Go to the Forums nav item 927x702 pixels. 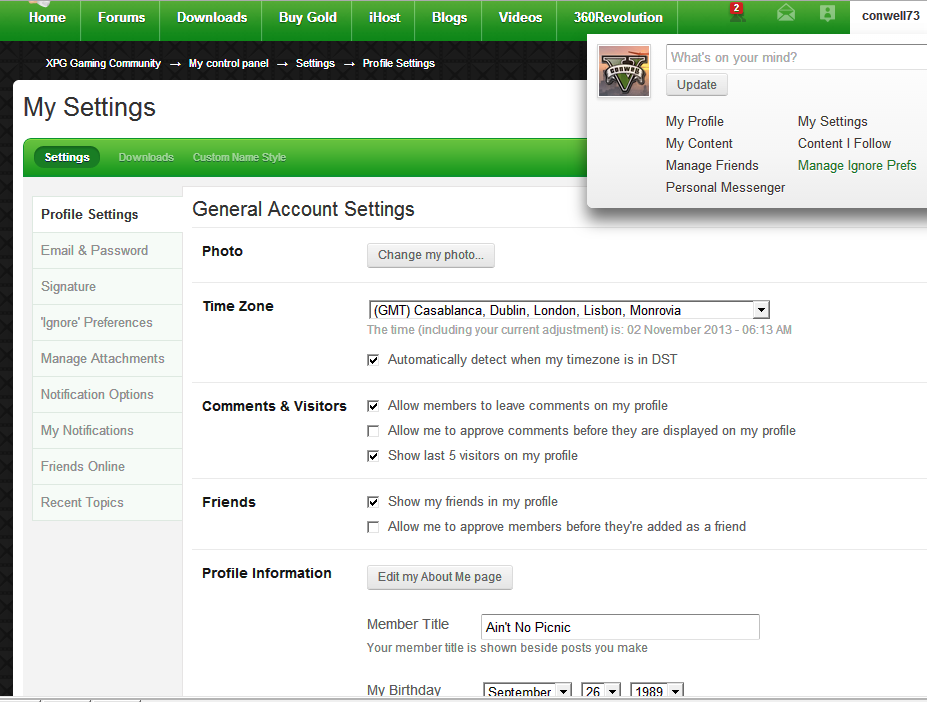[121, 17]
